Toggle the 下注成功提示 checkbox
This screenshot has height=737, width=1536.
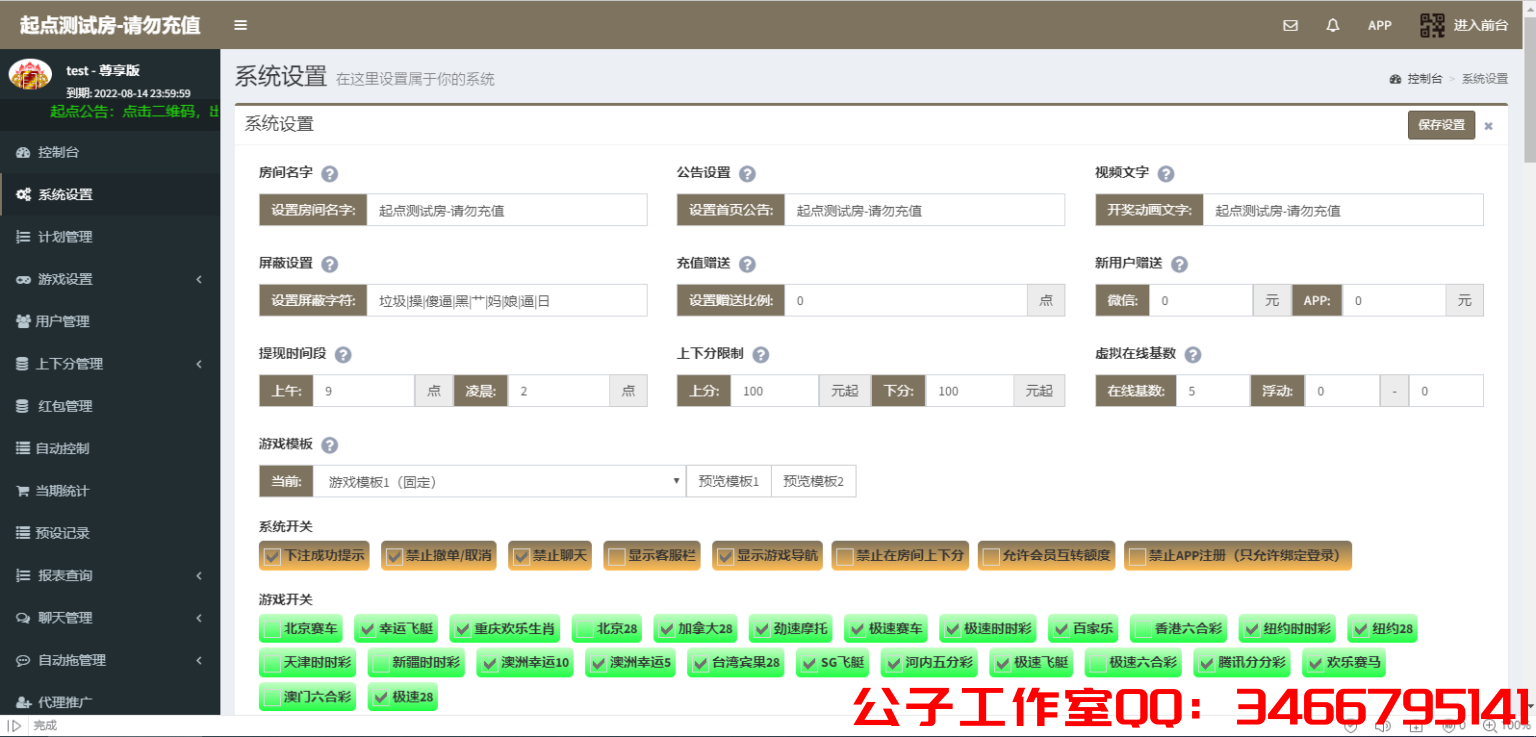(271, 556)
